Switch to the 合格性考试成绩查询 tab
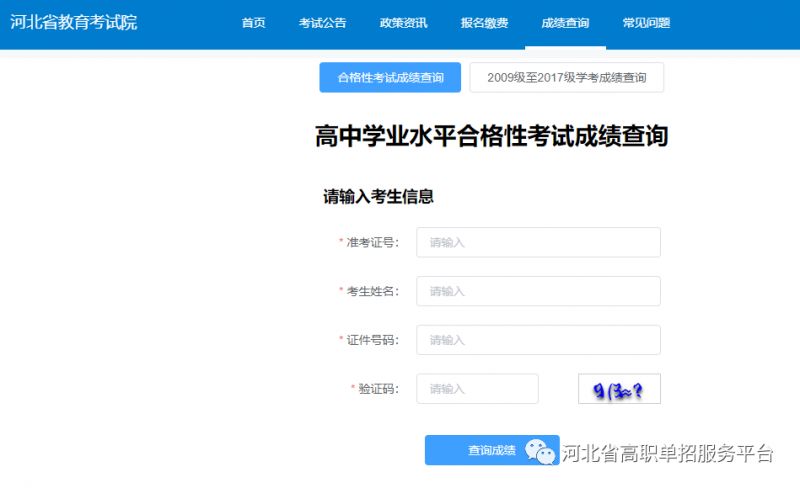The width and height of the screenshot is (800, 488). pos(390,77)
